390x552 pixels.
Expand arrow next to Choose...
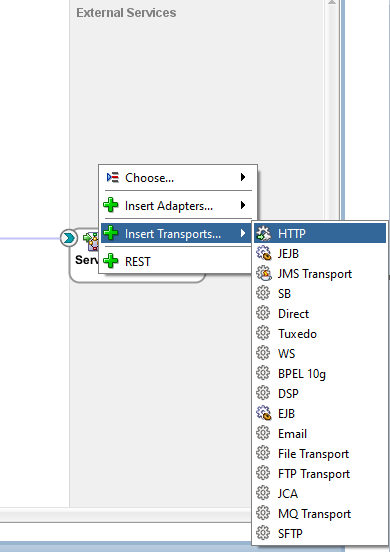[243, 177]
